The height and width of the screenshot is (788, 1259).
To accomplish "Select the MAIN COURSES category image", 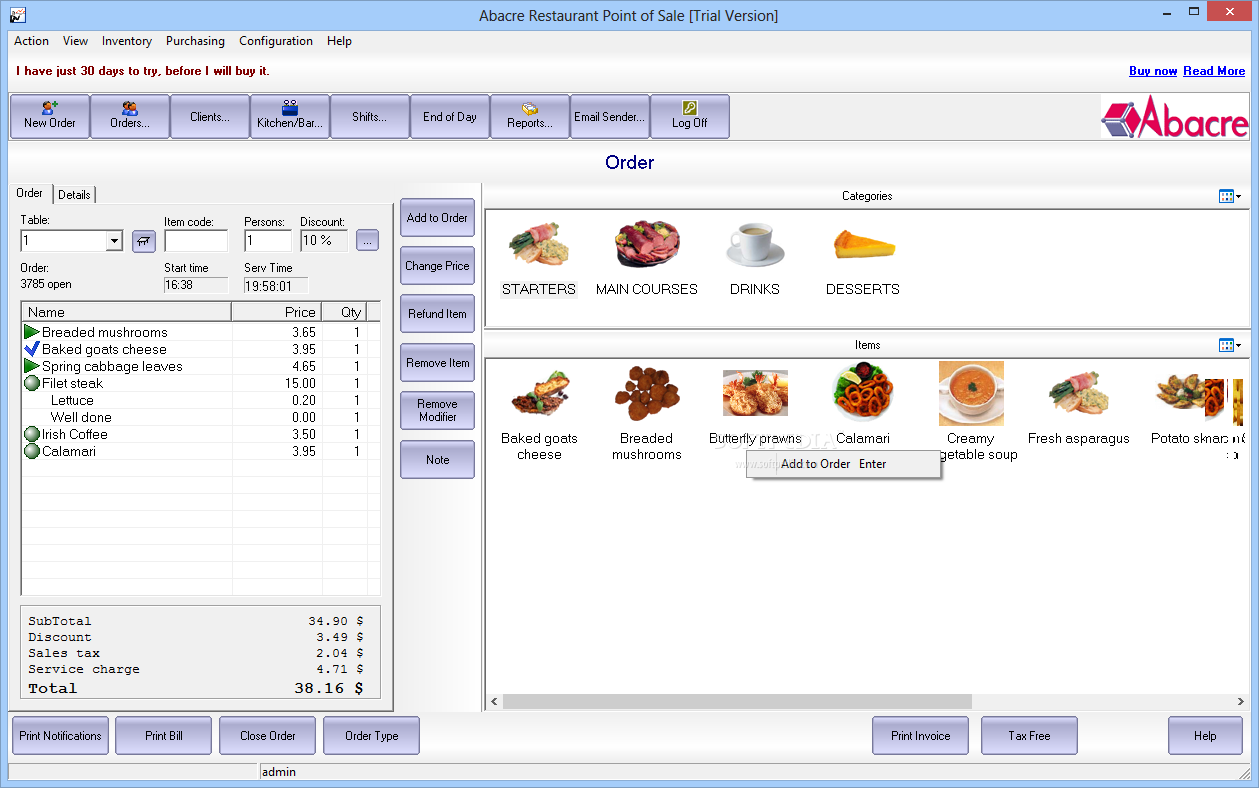I will click(647, 246).
